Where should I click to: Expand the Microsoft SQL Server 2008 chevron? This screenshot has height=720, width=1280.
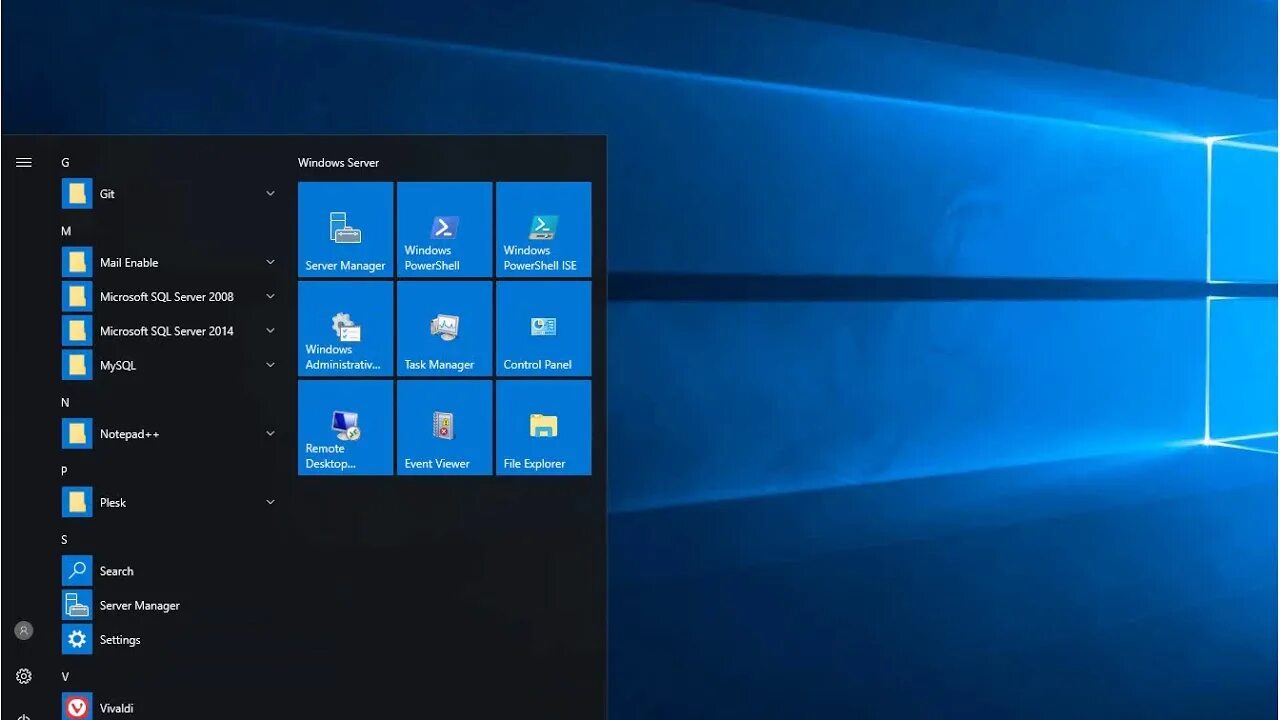coord(270,297)
